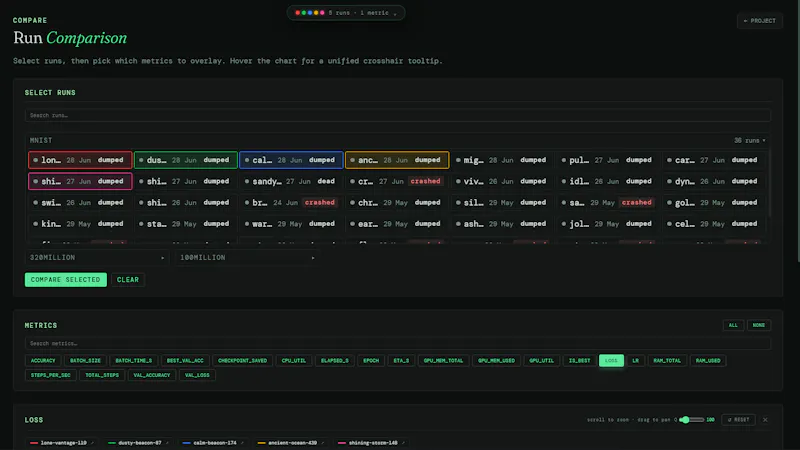Select the sta… 29 May run
The image size is (800, 450).
coord(186,223)
